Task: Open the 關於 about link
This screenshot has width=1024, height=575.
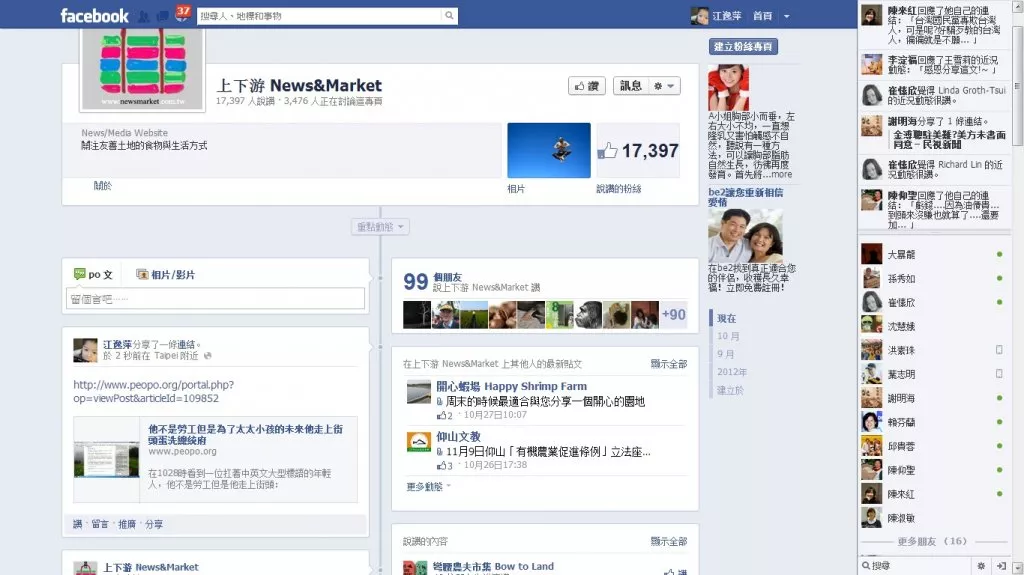Action: pos(103,186)
